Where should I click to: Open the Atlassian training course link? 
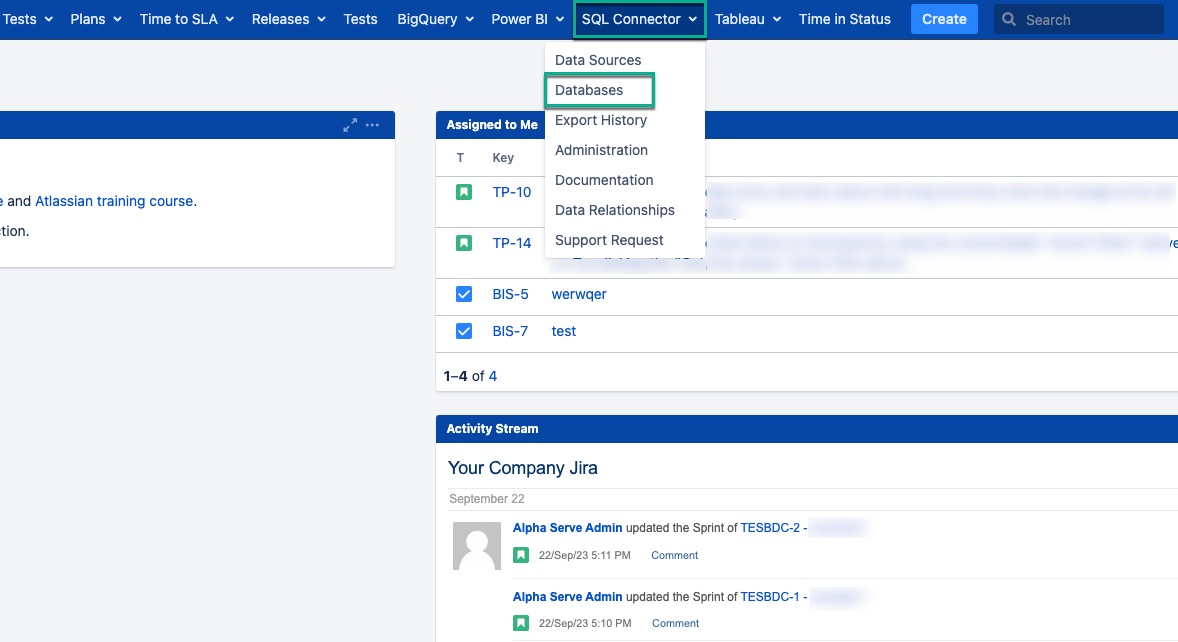tap(116, 201)
